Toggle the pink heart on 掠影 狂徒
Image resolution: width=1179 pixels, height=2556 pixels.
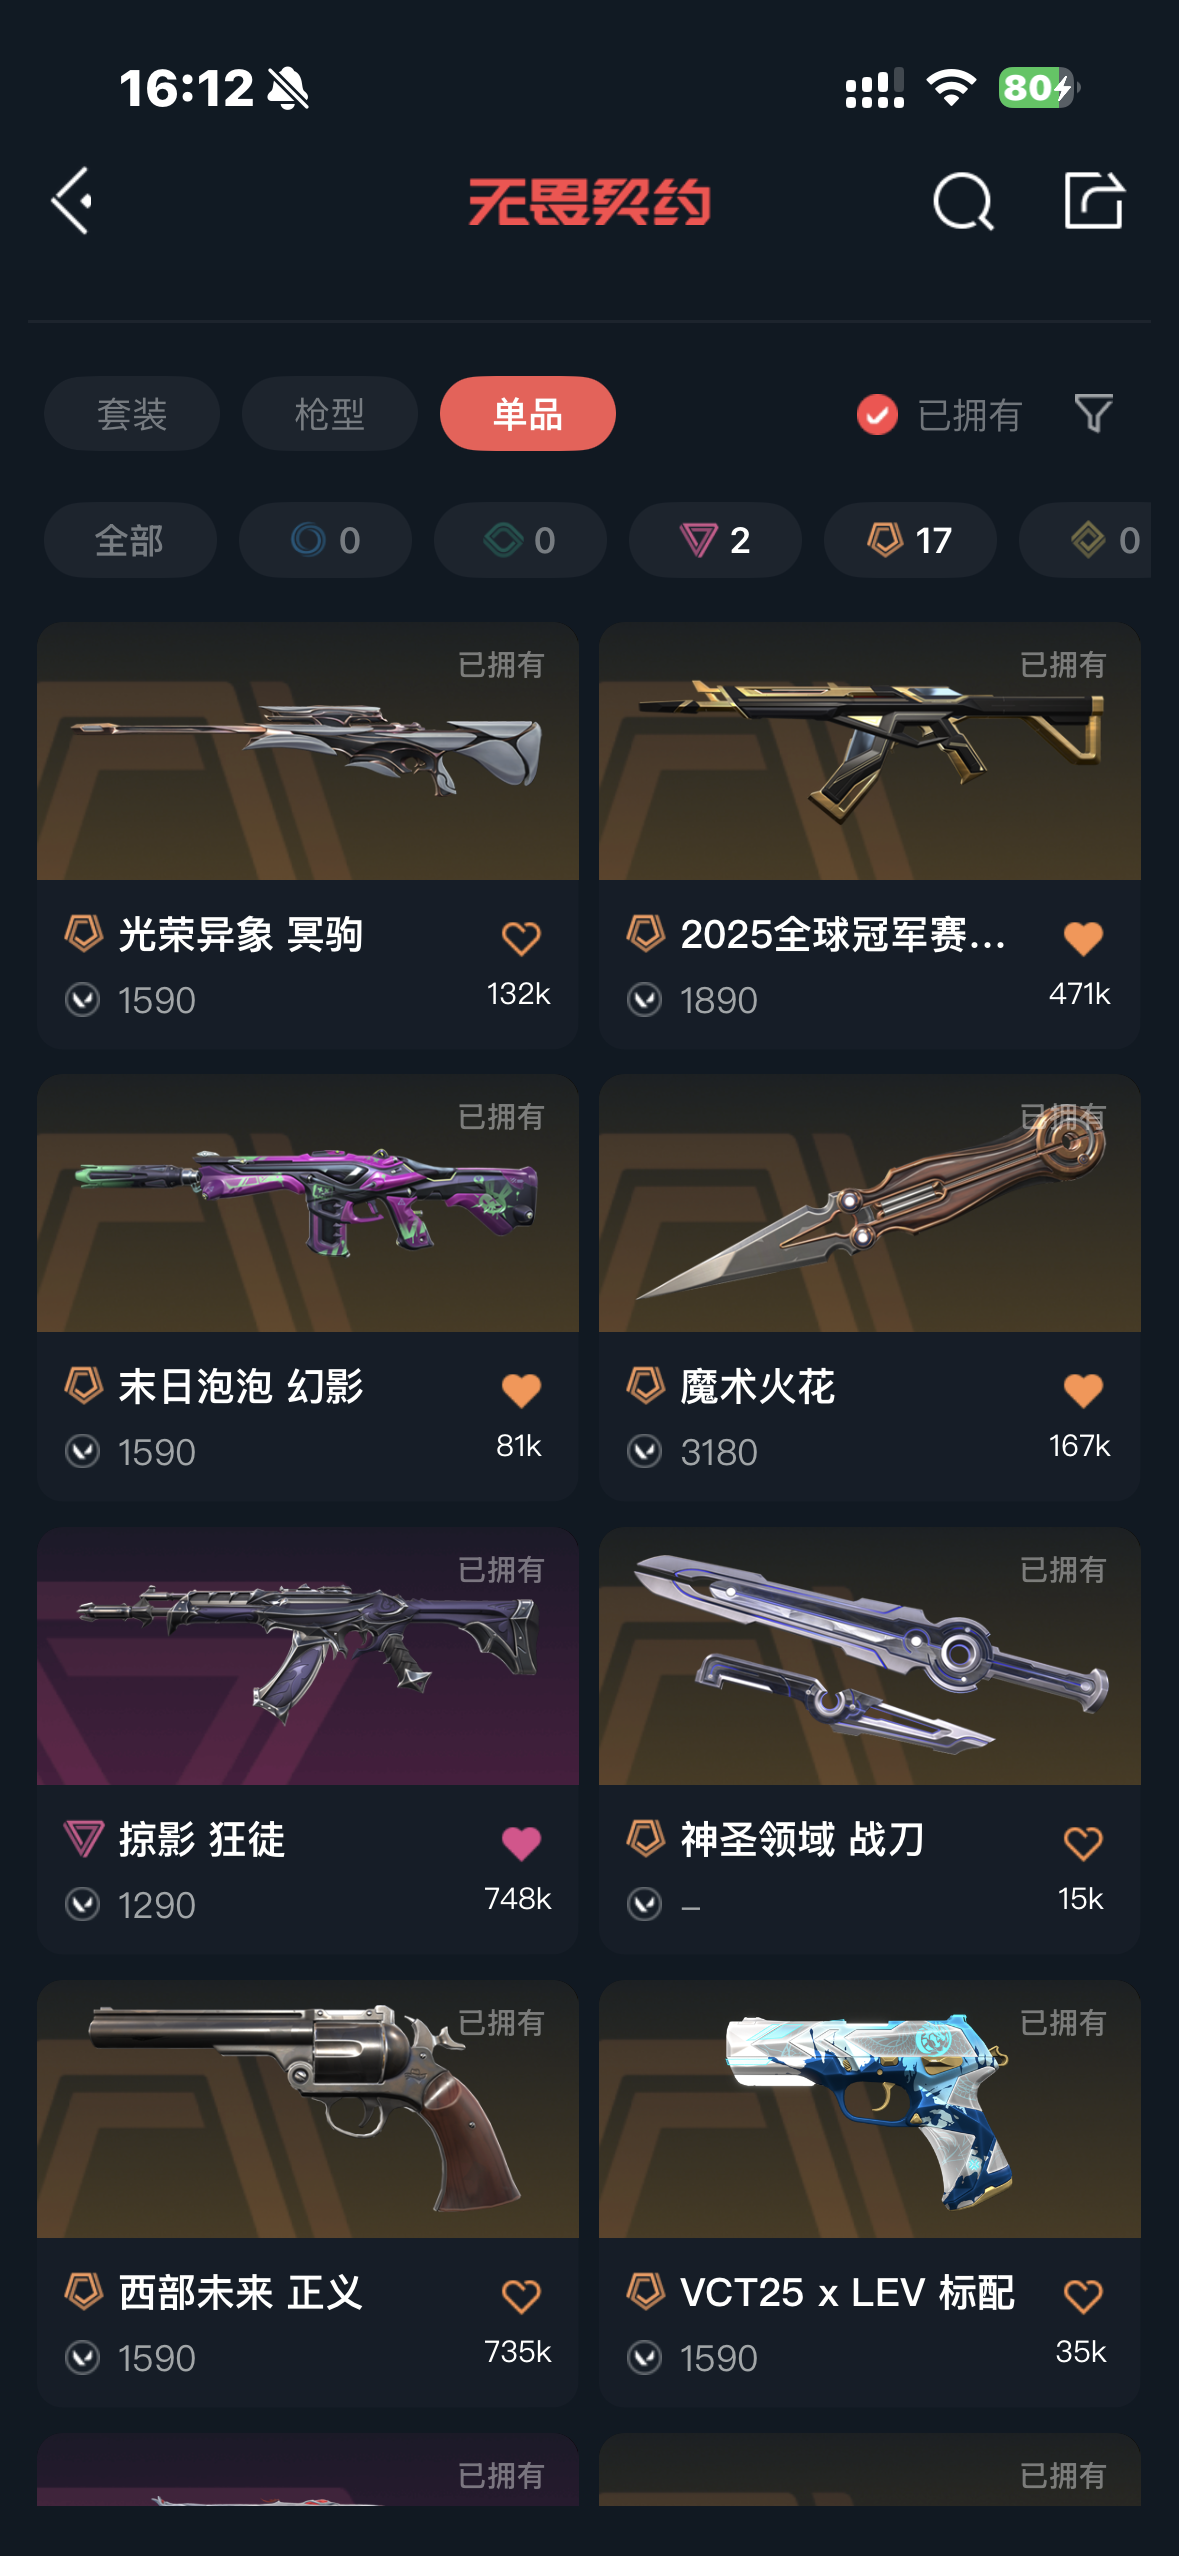[521, 1843]
